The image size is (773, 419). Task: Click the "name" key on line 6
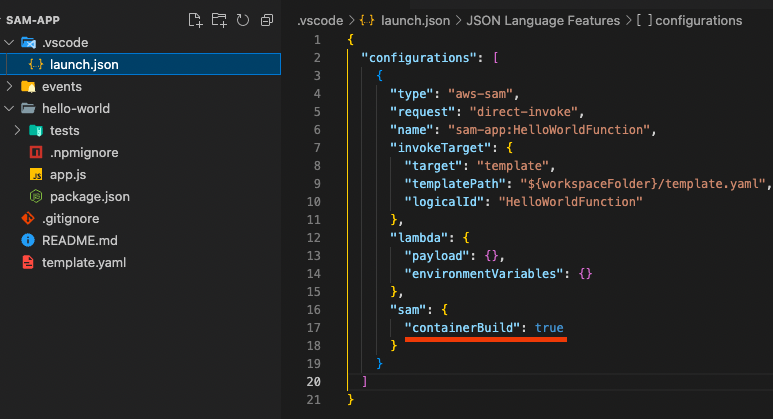(411, 130)
